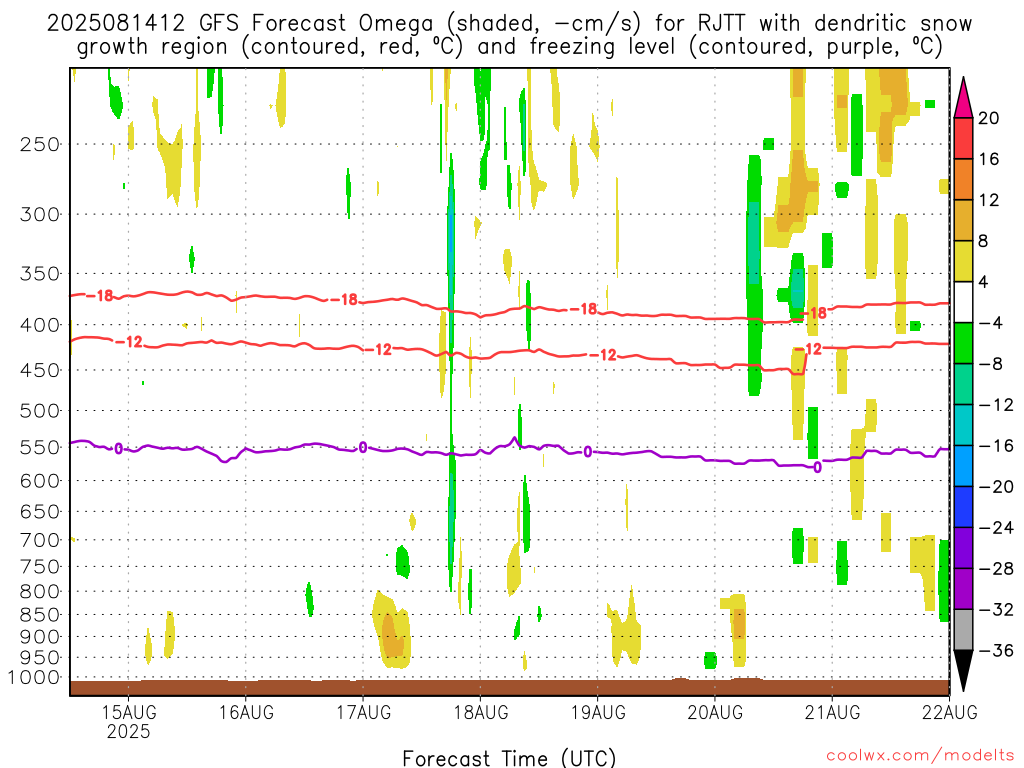Click the 600 pressure level label

pyautogui.click(x=40, y=481)
